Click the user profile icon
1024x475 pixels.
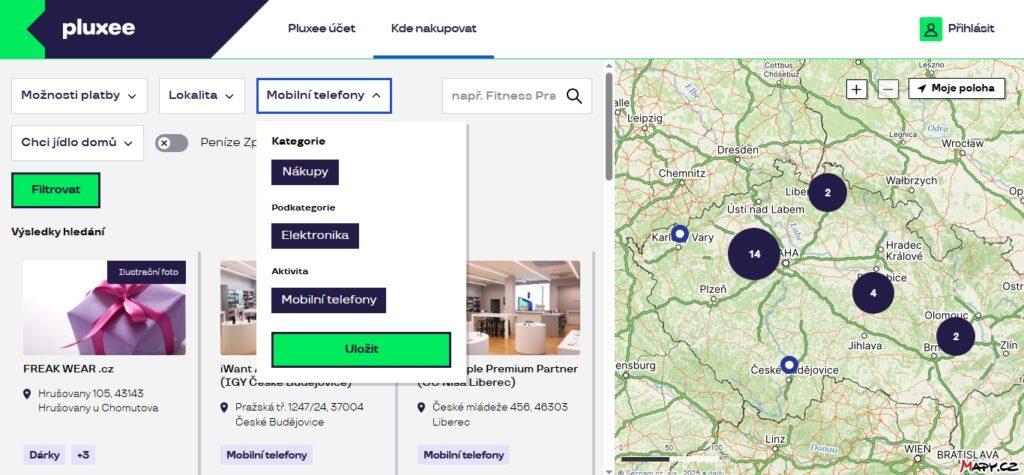click(931, 29)
